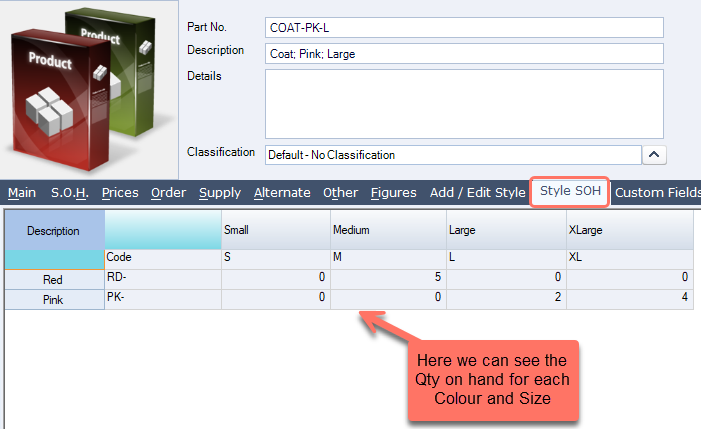Select Pink Large quantity 2 cell
The image size is (701, 429).
[507, 299]
